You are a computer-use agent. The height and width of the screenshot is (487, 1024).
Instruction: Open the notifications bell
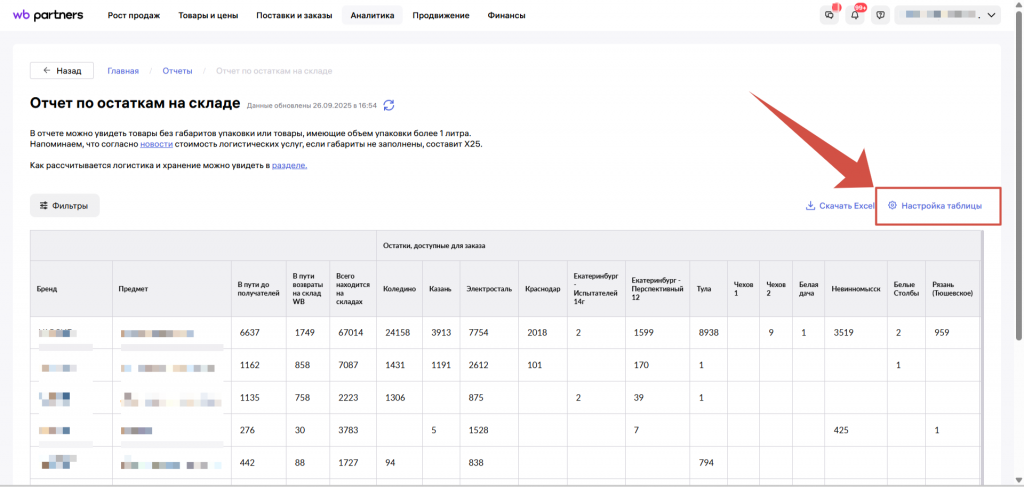tap(855, 15)
